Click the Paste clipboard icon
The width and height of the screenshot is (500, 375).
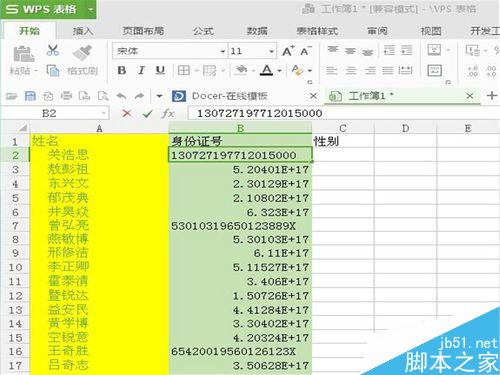click(x=24, y=53)
